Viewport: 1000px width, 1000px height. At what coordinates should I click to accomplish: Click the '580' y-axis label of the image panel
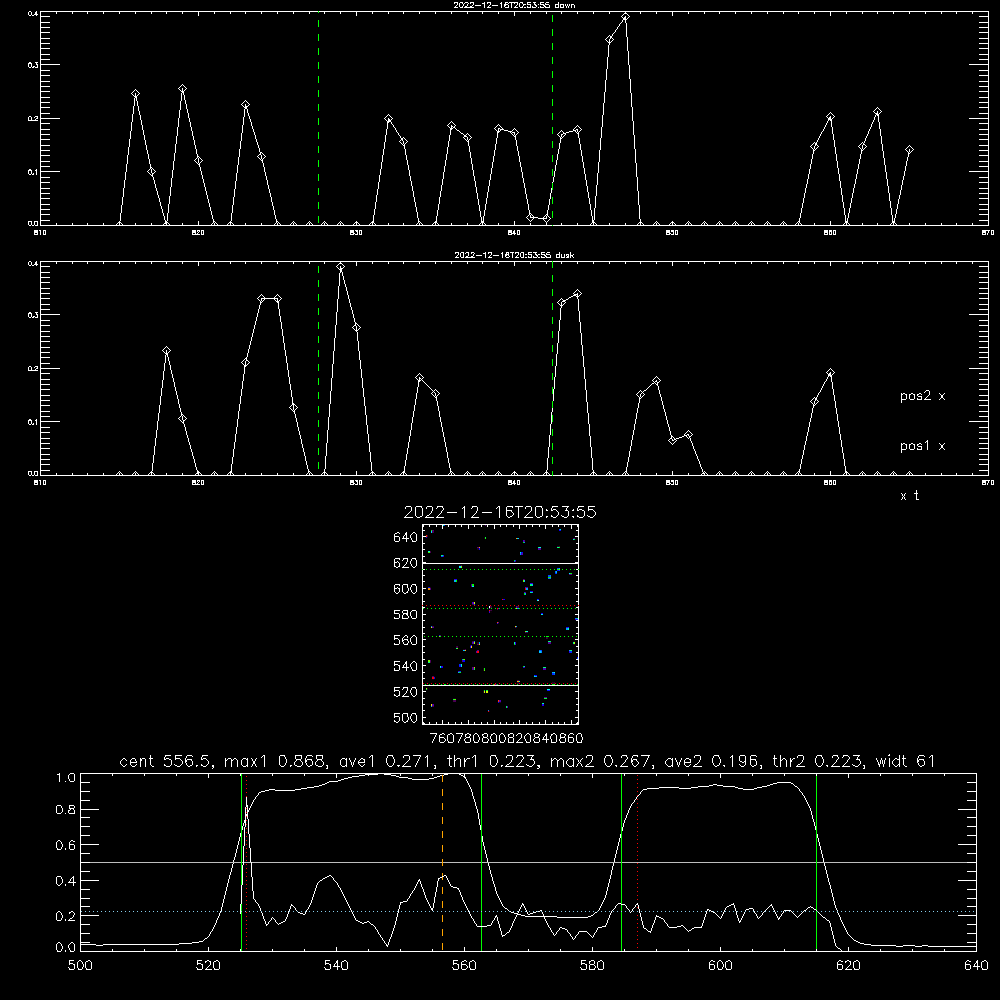point(406,614)
